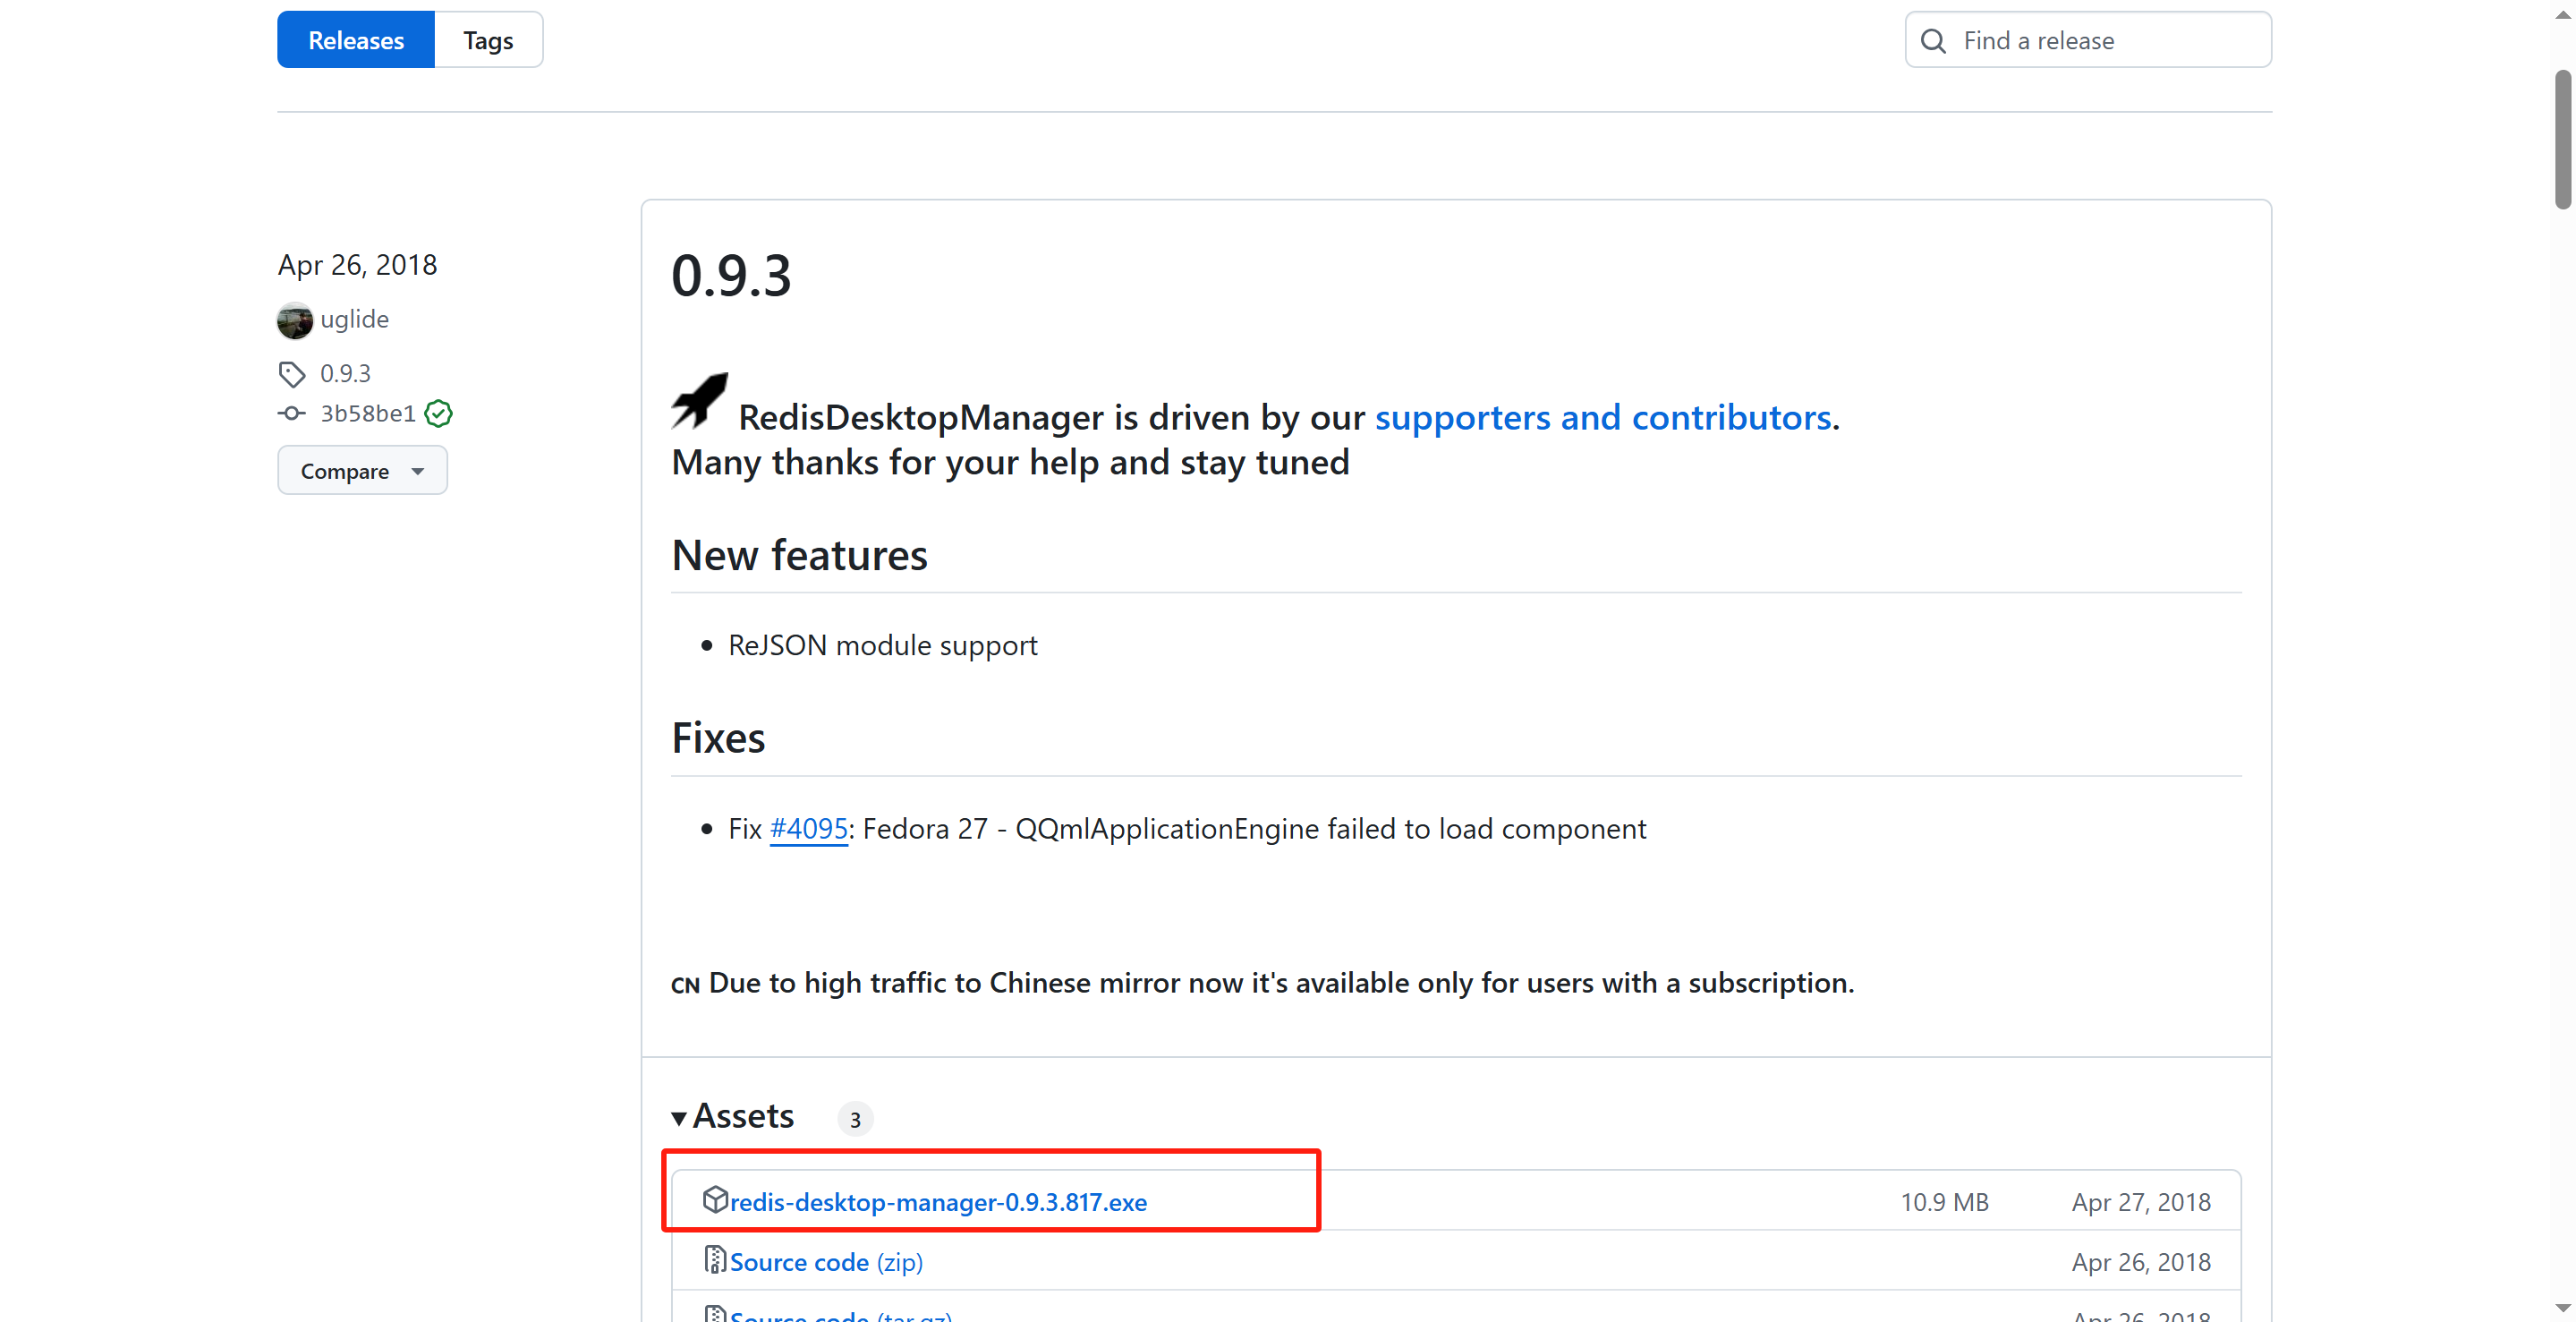Click the rocket emoji icon
The image size is (2576, 1322).
pyautogui.click(x=699, y=400)
